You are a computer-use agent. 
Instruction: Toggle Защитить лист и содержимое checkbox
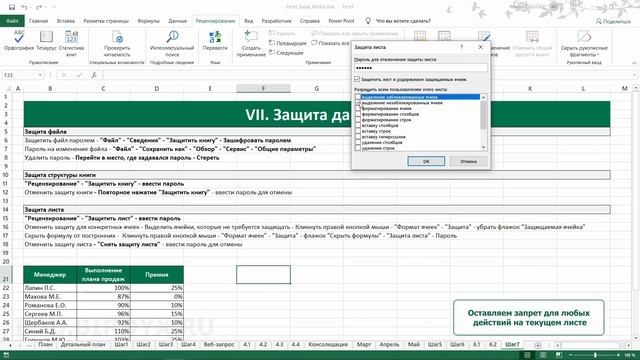pos(357,79)
